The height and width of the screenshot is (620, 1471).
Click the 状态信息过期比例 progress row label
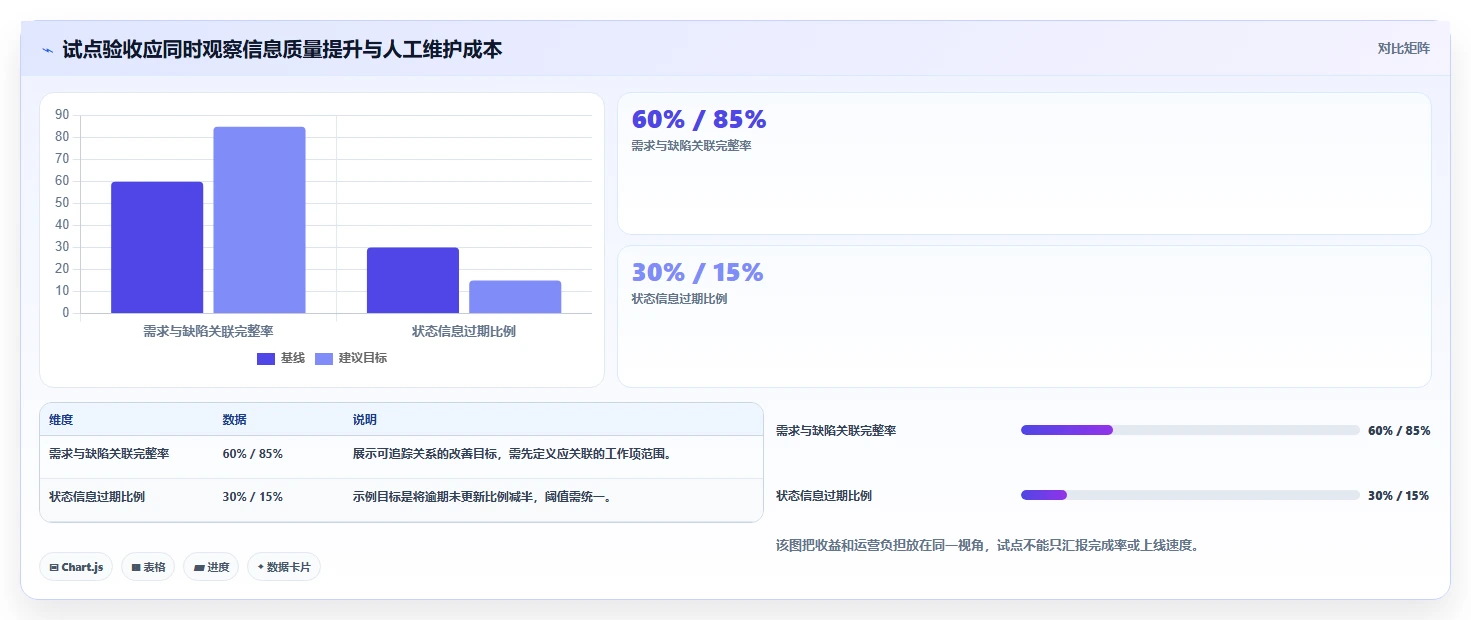click(x=824, y=496)
